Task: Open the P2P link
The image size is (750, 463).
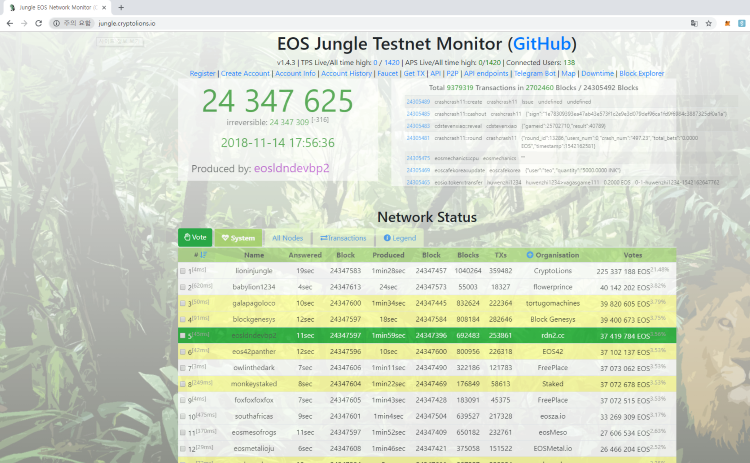Action: 452,73
